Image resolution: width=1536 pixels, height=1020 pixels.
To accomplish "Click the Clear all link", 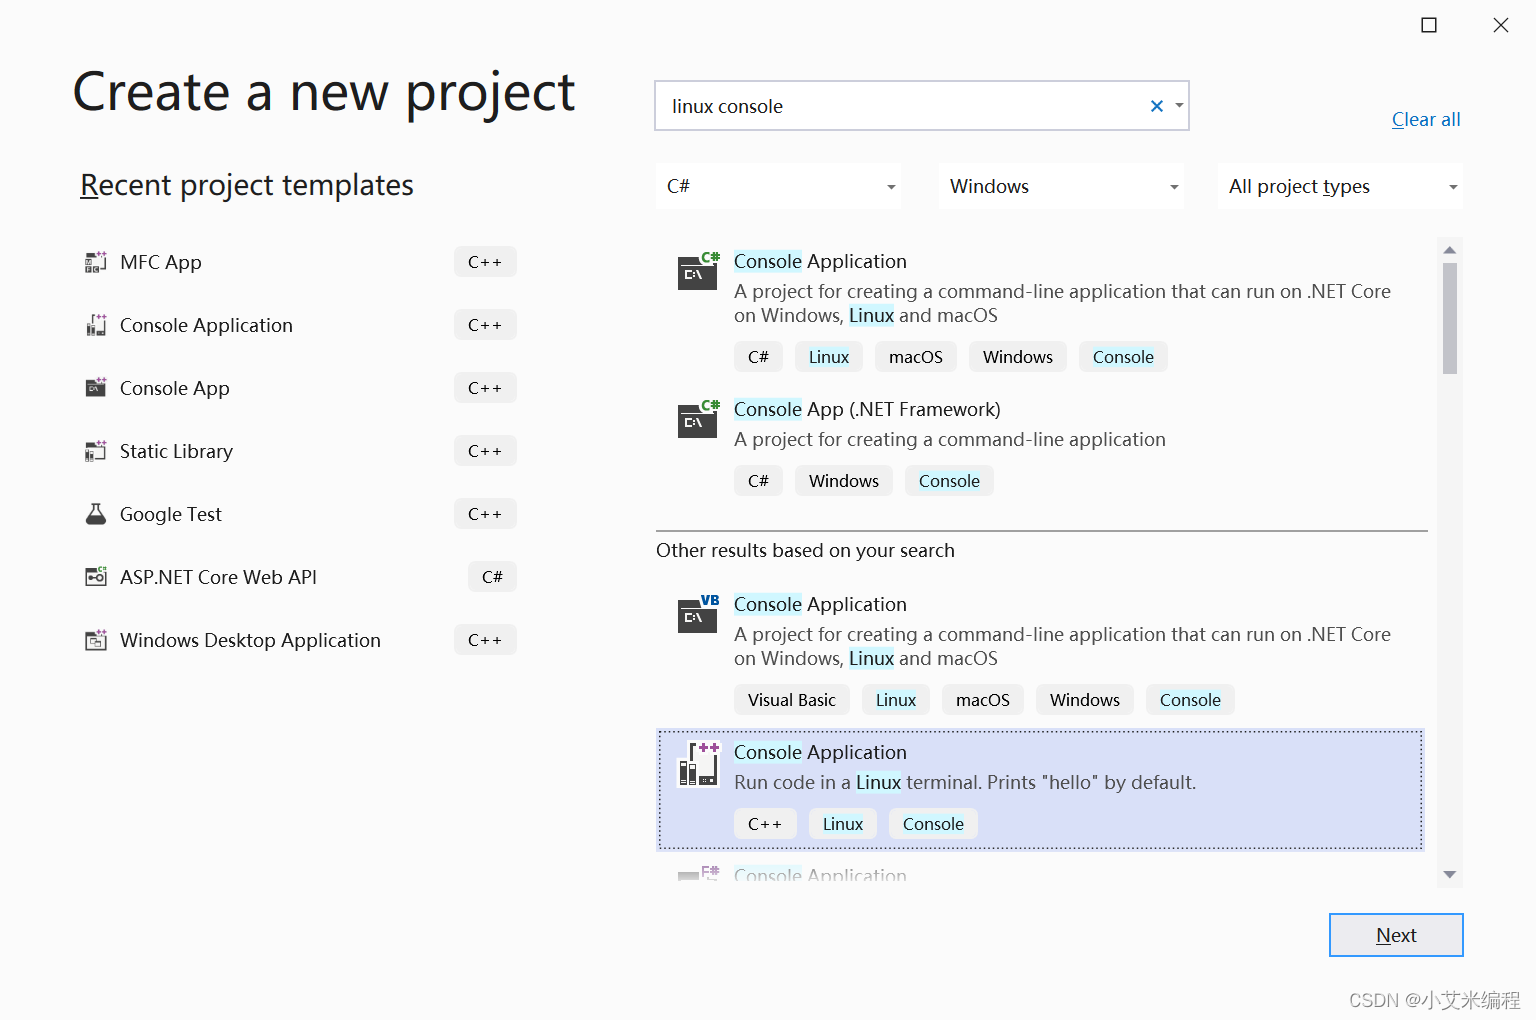I will pos(1426,119).
